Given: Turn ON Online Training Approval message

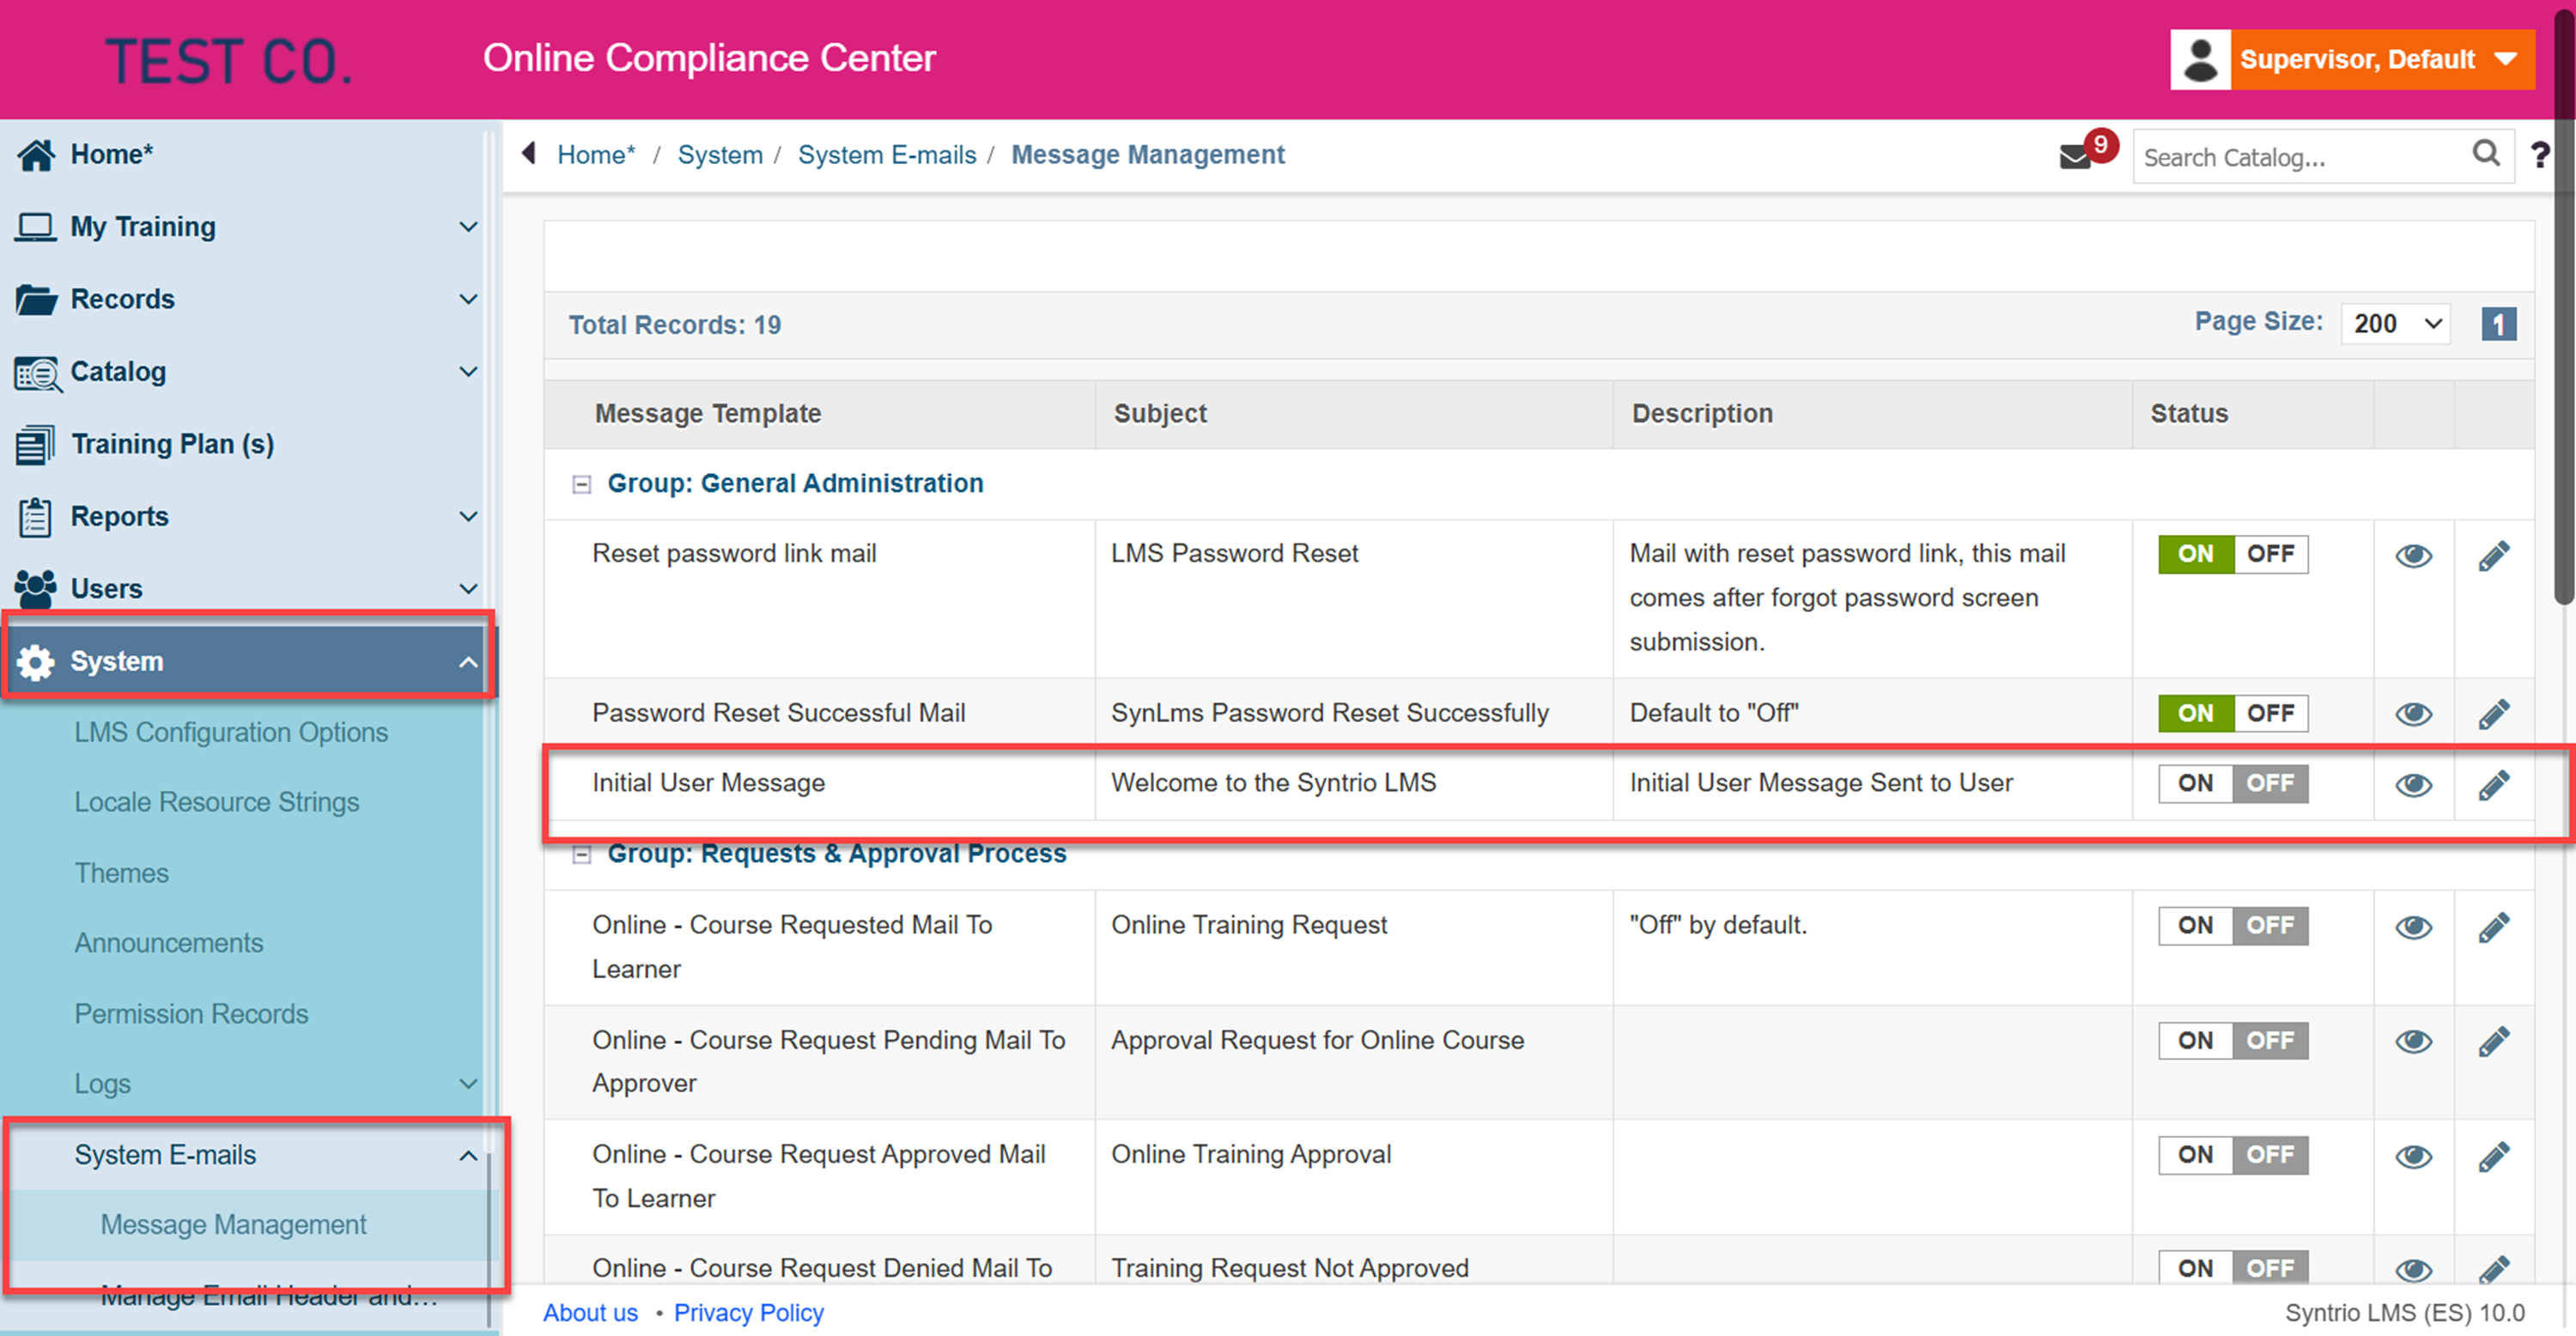Looking at the screenshot, I should (x=2195, y=1155).
